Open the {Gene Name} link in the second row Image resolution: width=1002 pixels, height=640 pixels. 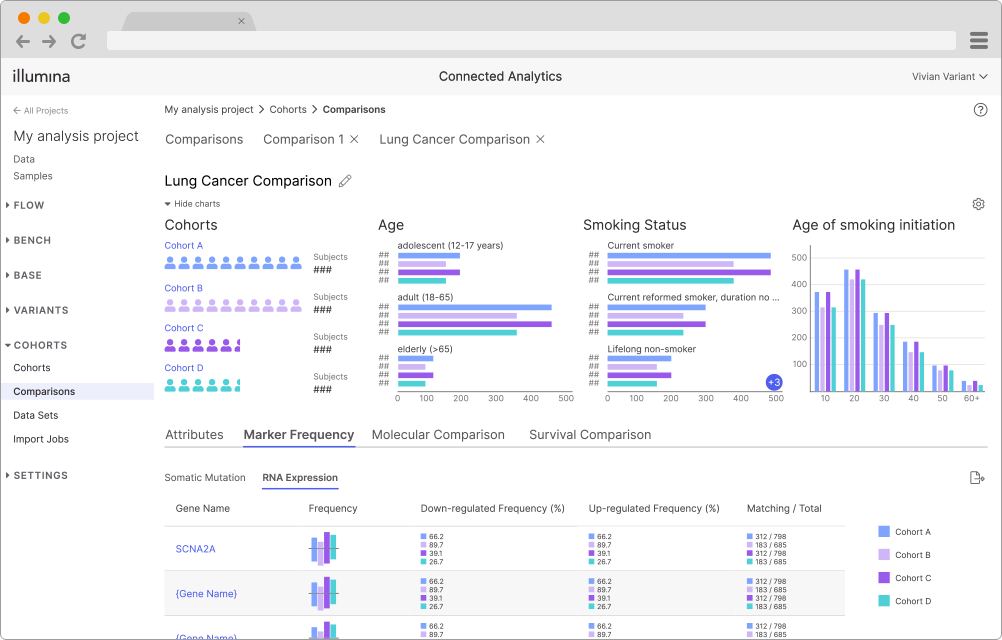point(206,594)
